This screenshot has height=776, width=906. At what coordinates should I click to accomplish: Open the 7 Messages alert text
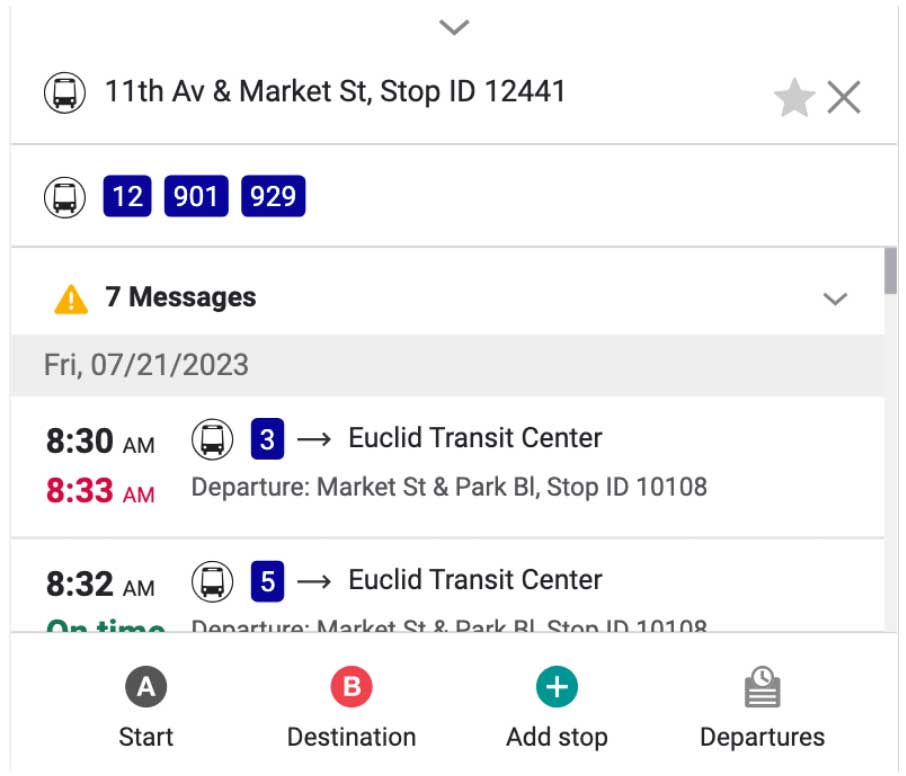(x=180, y=297)
